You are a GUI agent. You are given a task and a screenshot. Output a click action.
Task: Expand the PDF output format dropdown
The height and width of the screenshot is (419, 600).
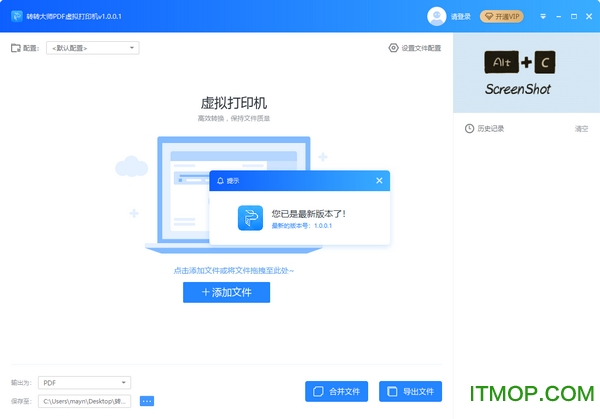point(85,383)
